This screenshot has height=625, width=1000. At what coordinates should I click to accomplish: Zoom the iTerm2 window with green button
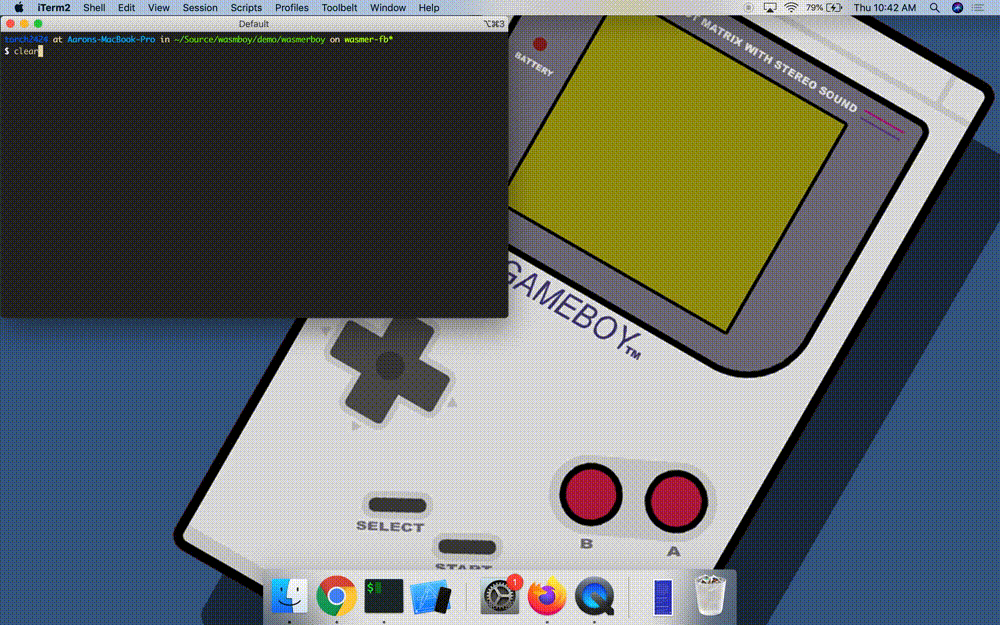[38, 24]
